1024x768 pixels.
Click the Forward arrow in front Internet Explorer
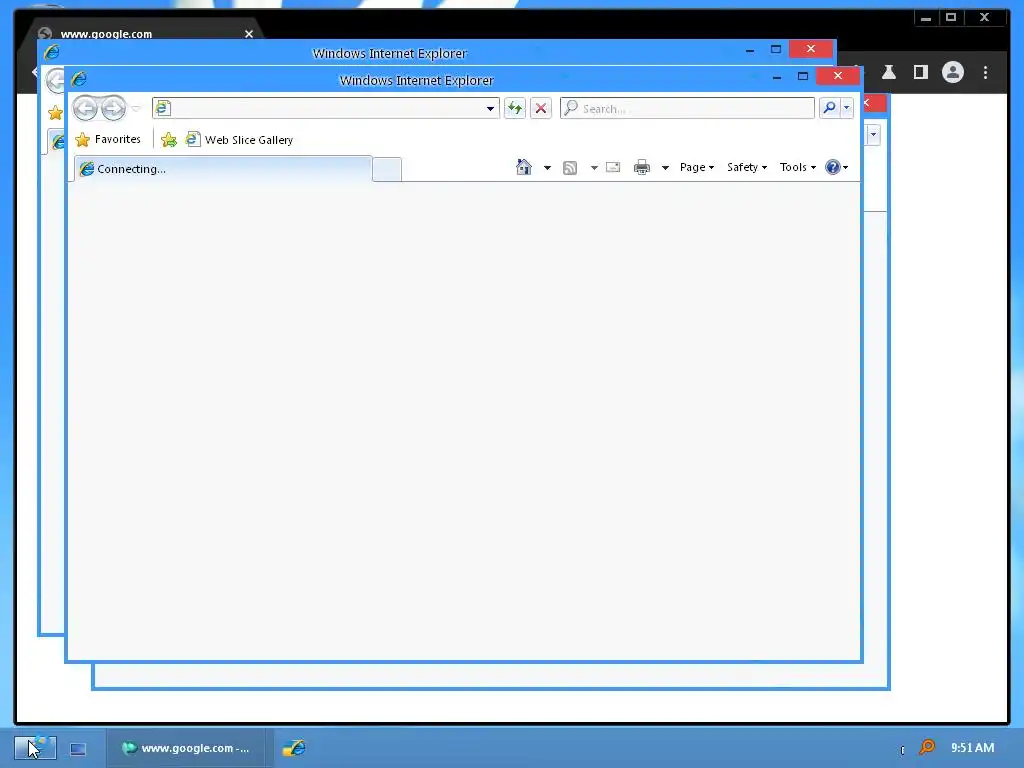coord(113,108)
